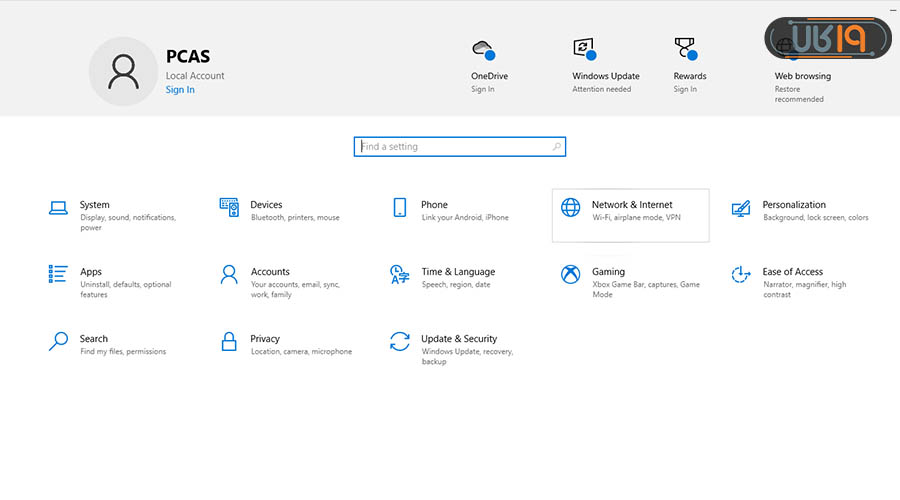The width and height of the screenshot is (900, 500).
Task: Click the Update & Security refresh icon
Action: click(400, 341)
